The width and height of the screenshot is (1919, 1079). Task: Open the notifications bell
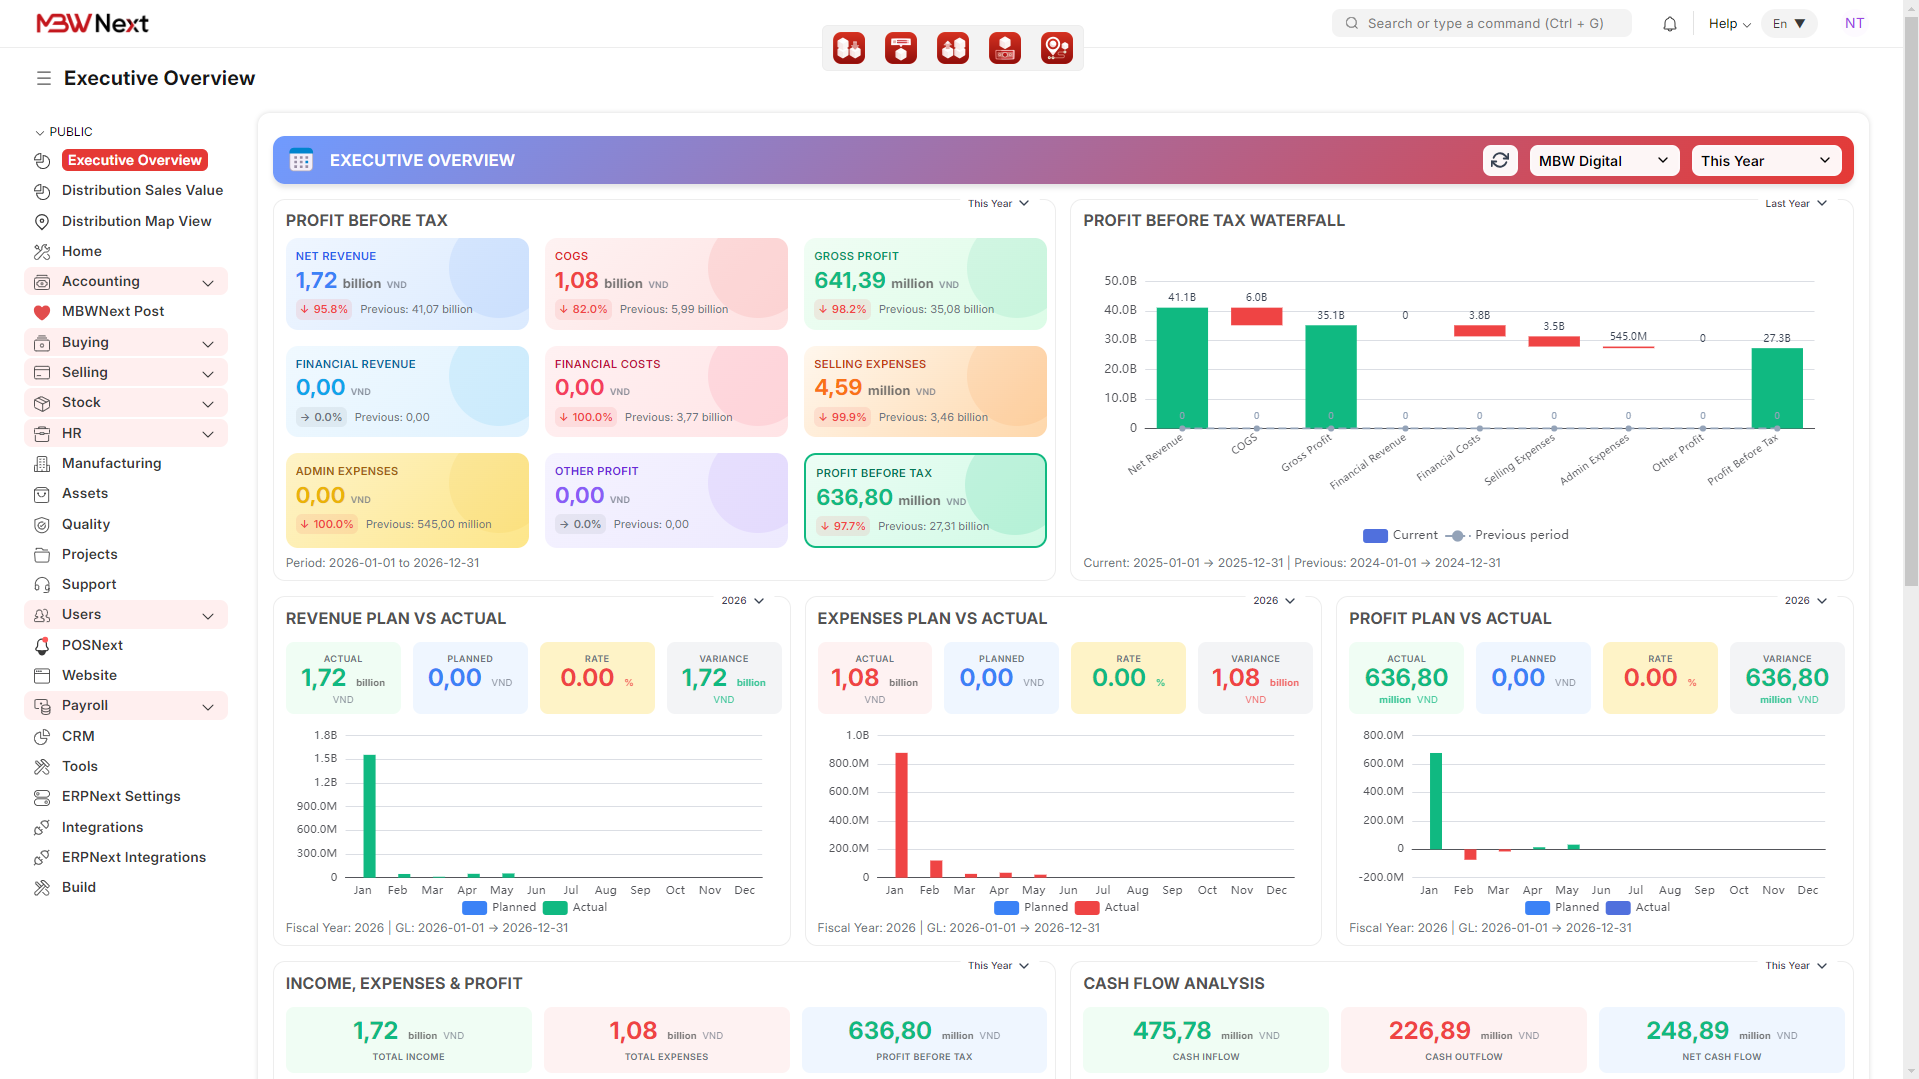[1670, 24]
